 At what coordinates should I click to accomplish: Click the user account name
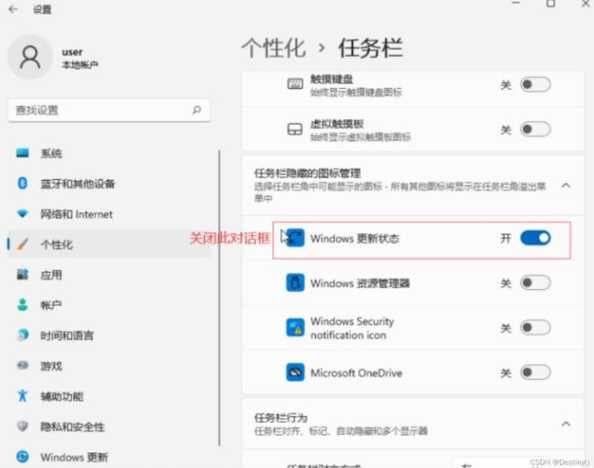[72, 52]
